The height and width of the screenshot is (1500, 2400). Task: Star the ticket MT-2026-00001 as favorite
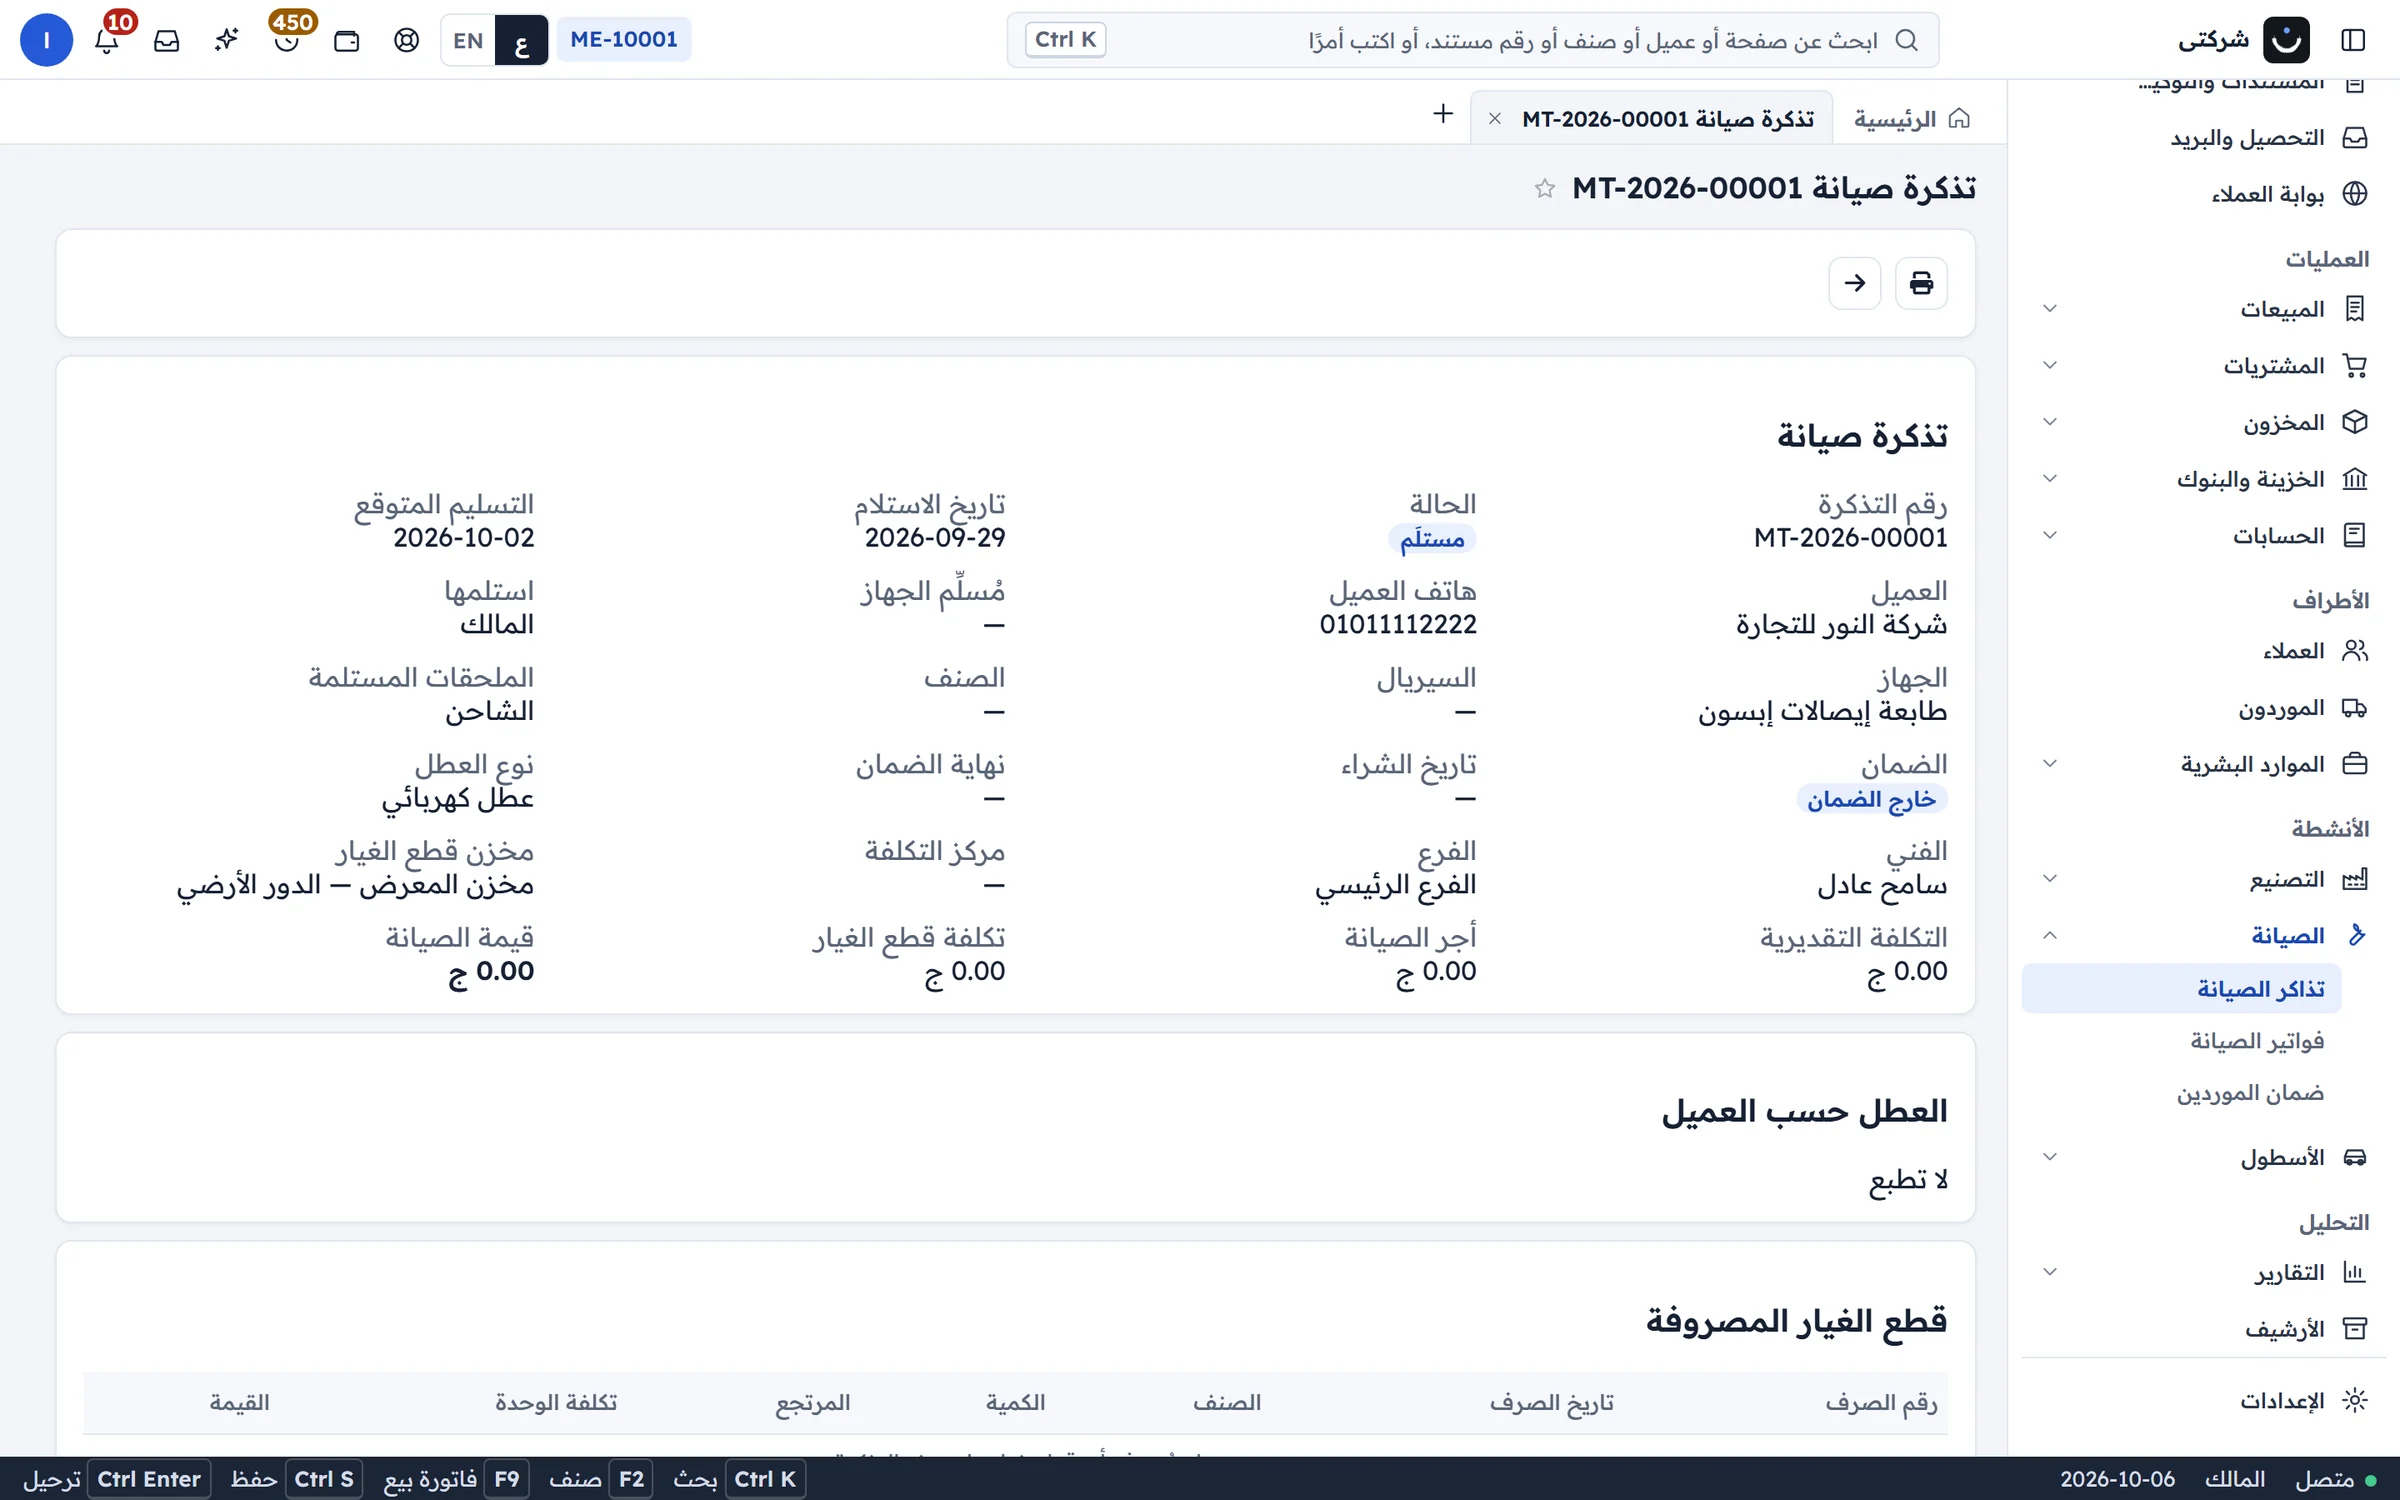click(1545, 188)
